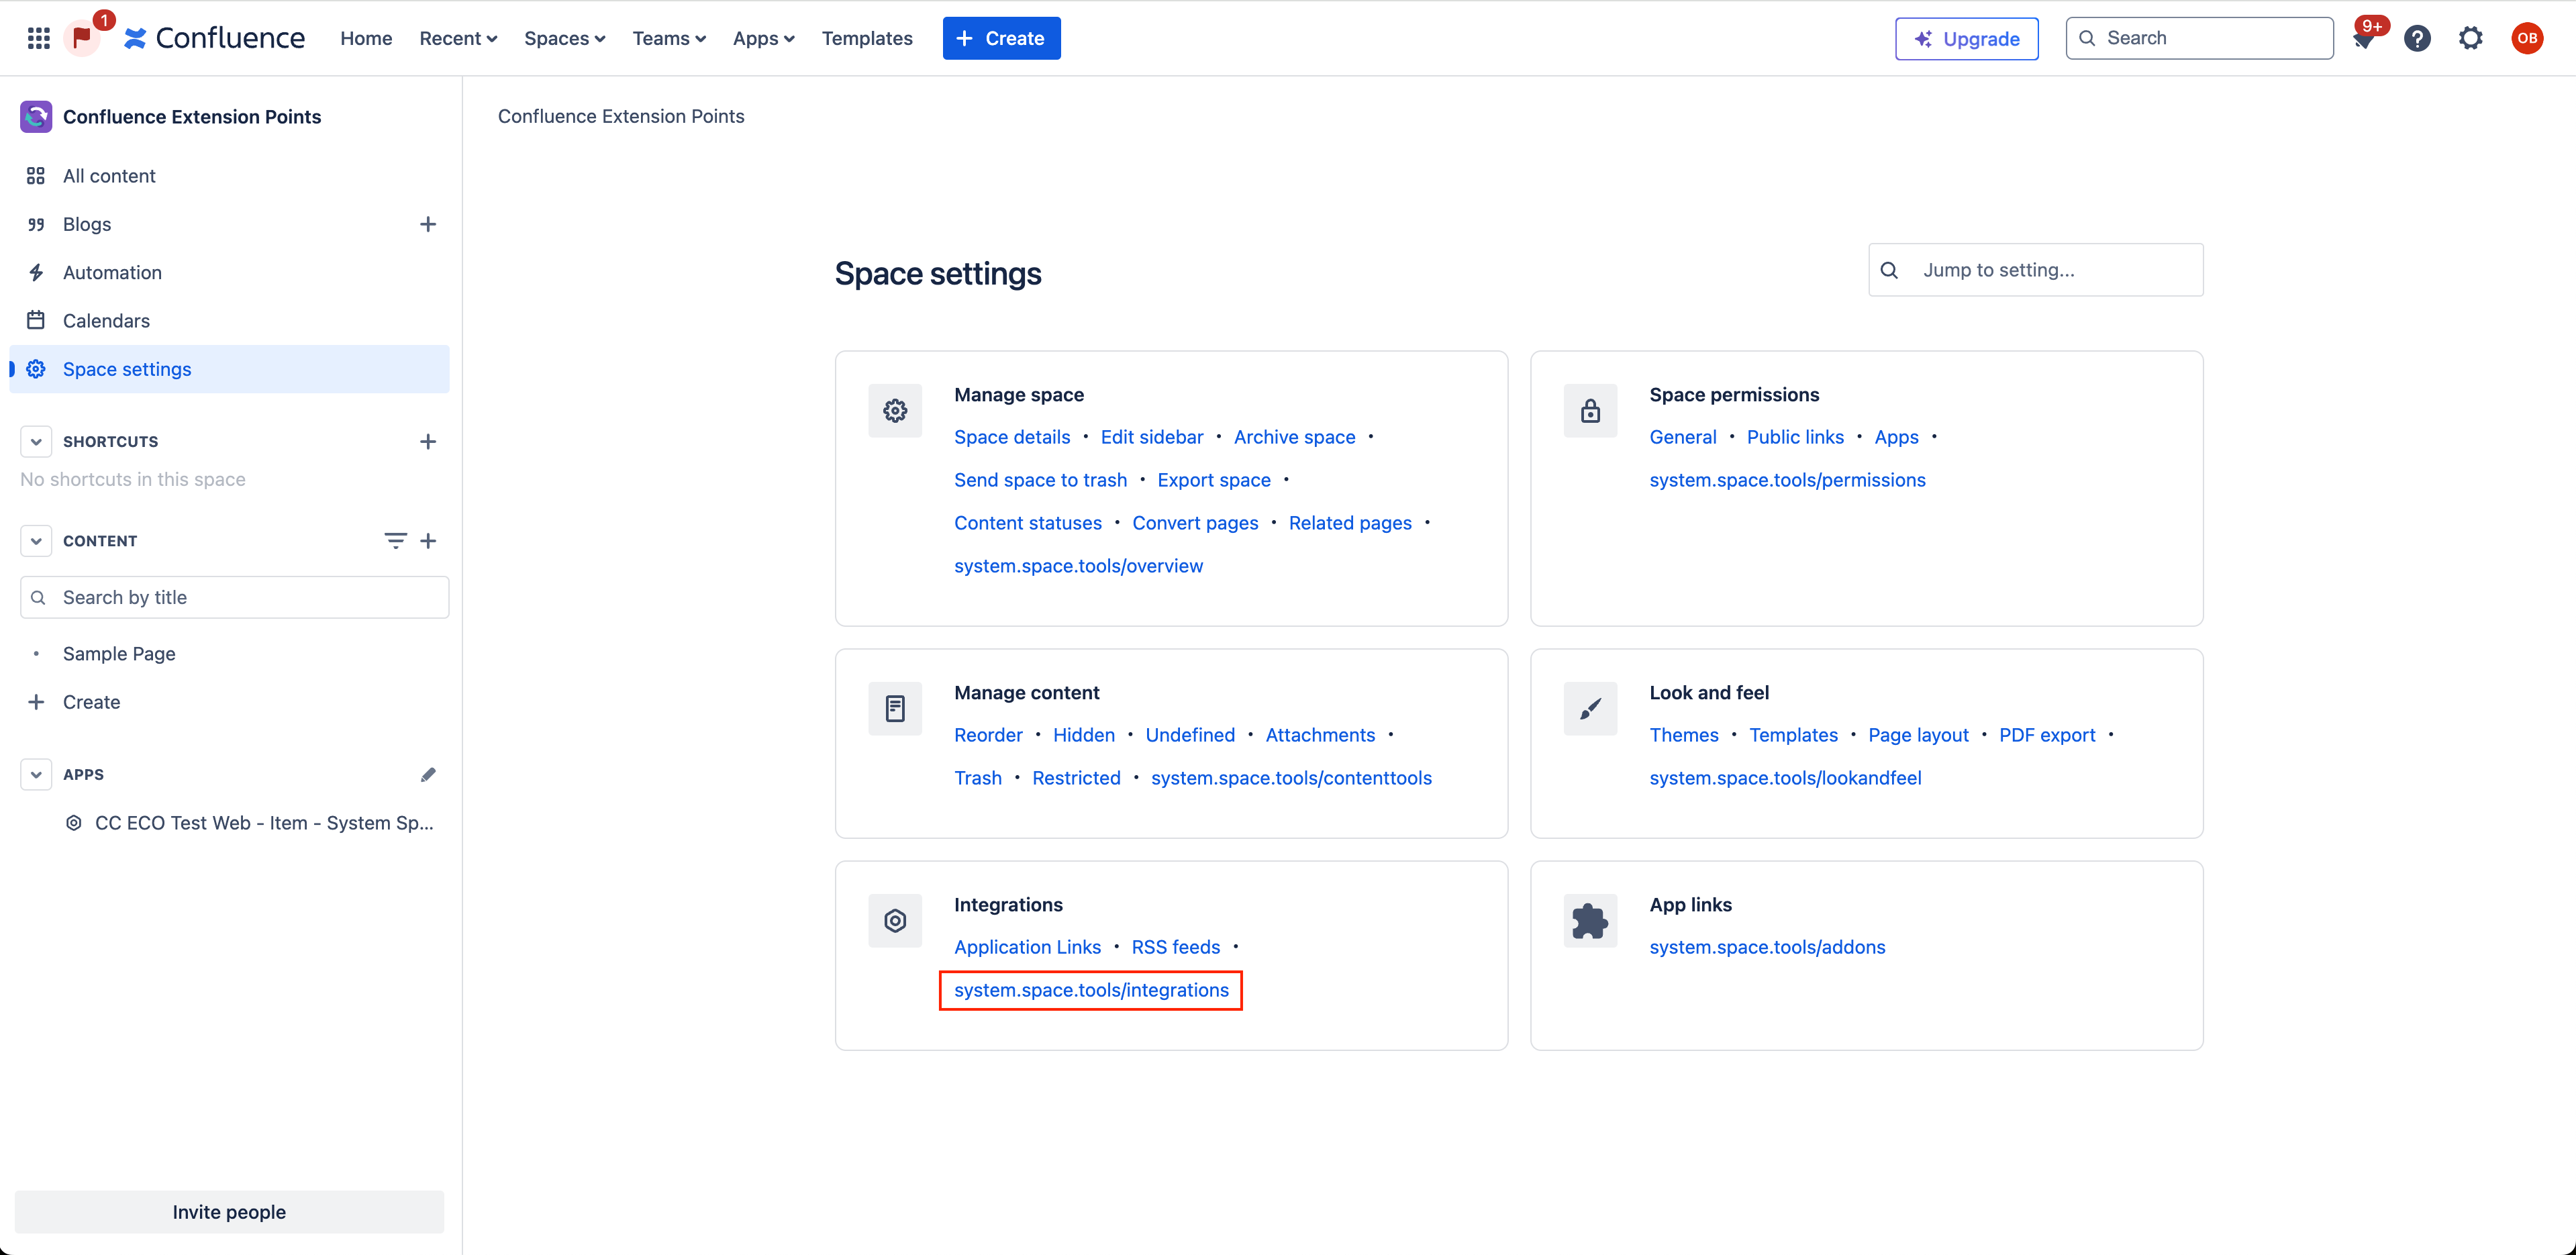Collapse the Shortcuts section chevron
2576x1255 pixels.
(x=36, y=441)
